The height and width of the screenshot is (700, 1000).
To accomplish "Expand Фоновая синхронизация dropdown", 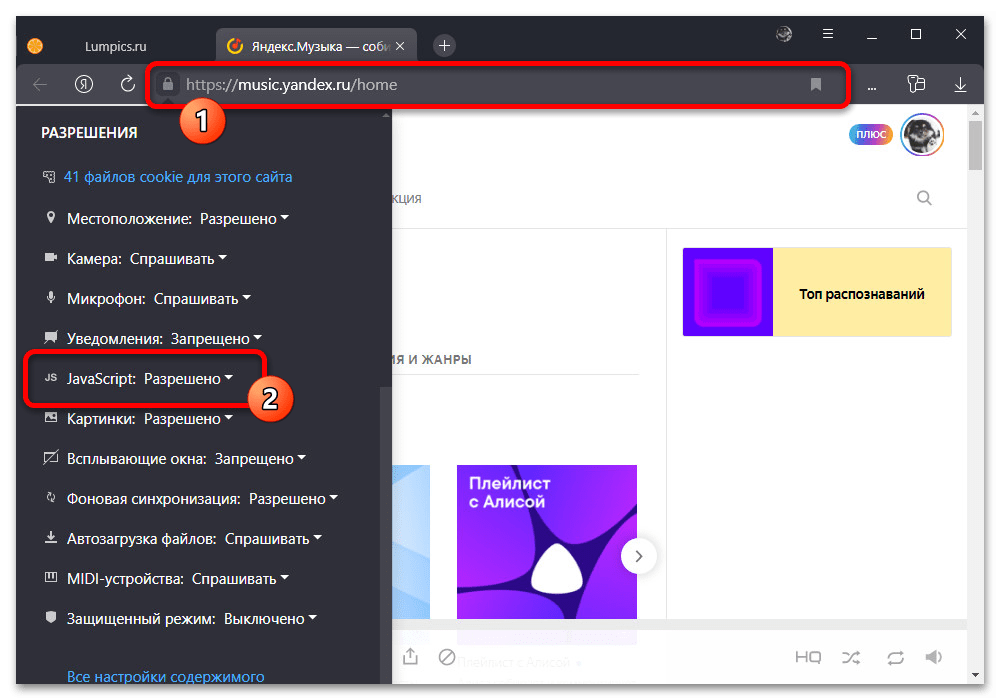I will pyautogui.click(x=293, y=499).
